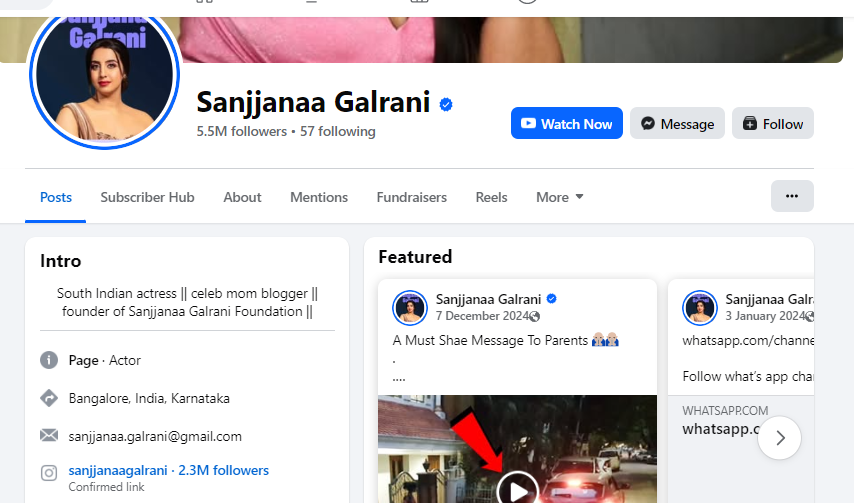
Task: Click the location icon beside Bangalore
Action: 49,398
